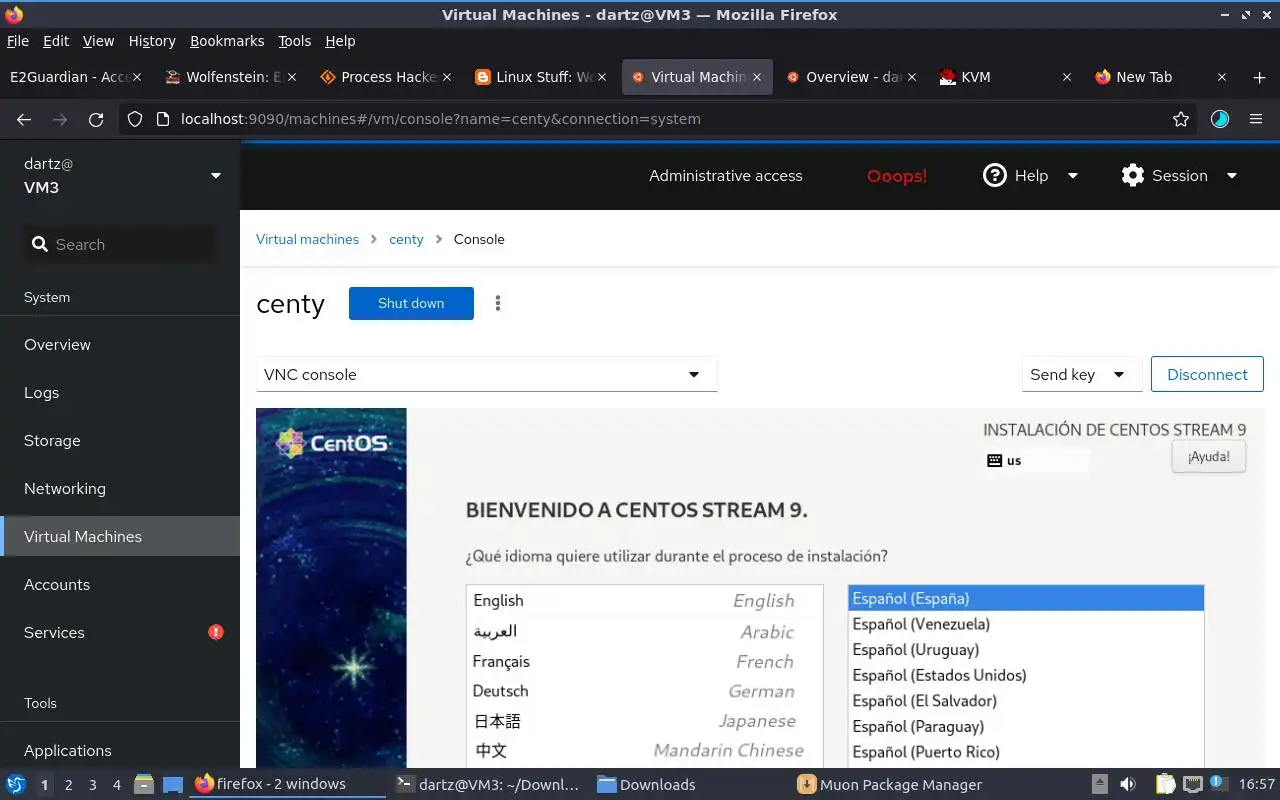The image size is (1280, 800).
Task: Open the file manager launcher in the taskbar
Action: [x=143, y=785]
